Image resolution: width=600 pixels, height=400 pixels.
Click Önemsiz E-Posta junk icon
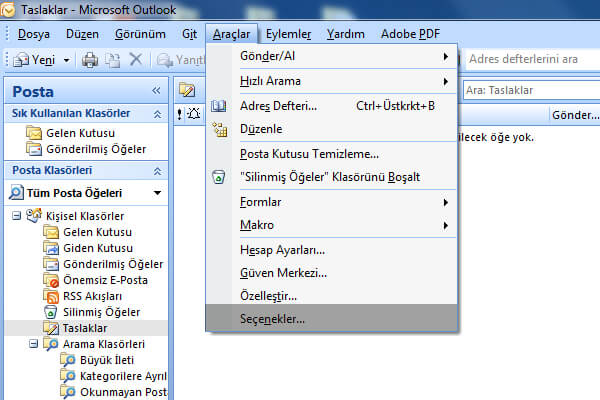(51, 280)
